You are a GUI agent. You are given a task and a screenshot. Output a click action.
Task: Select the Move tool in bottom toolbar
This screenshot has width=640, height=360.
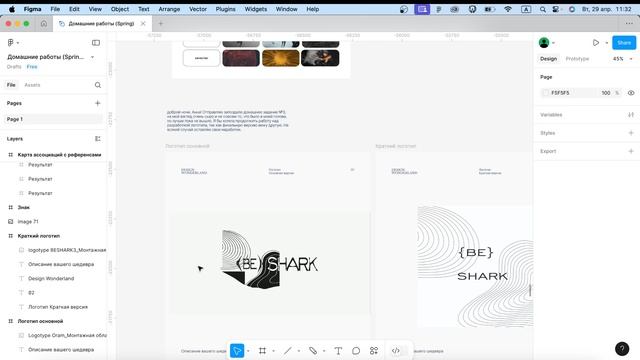(237, 351)
